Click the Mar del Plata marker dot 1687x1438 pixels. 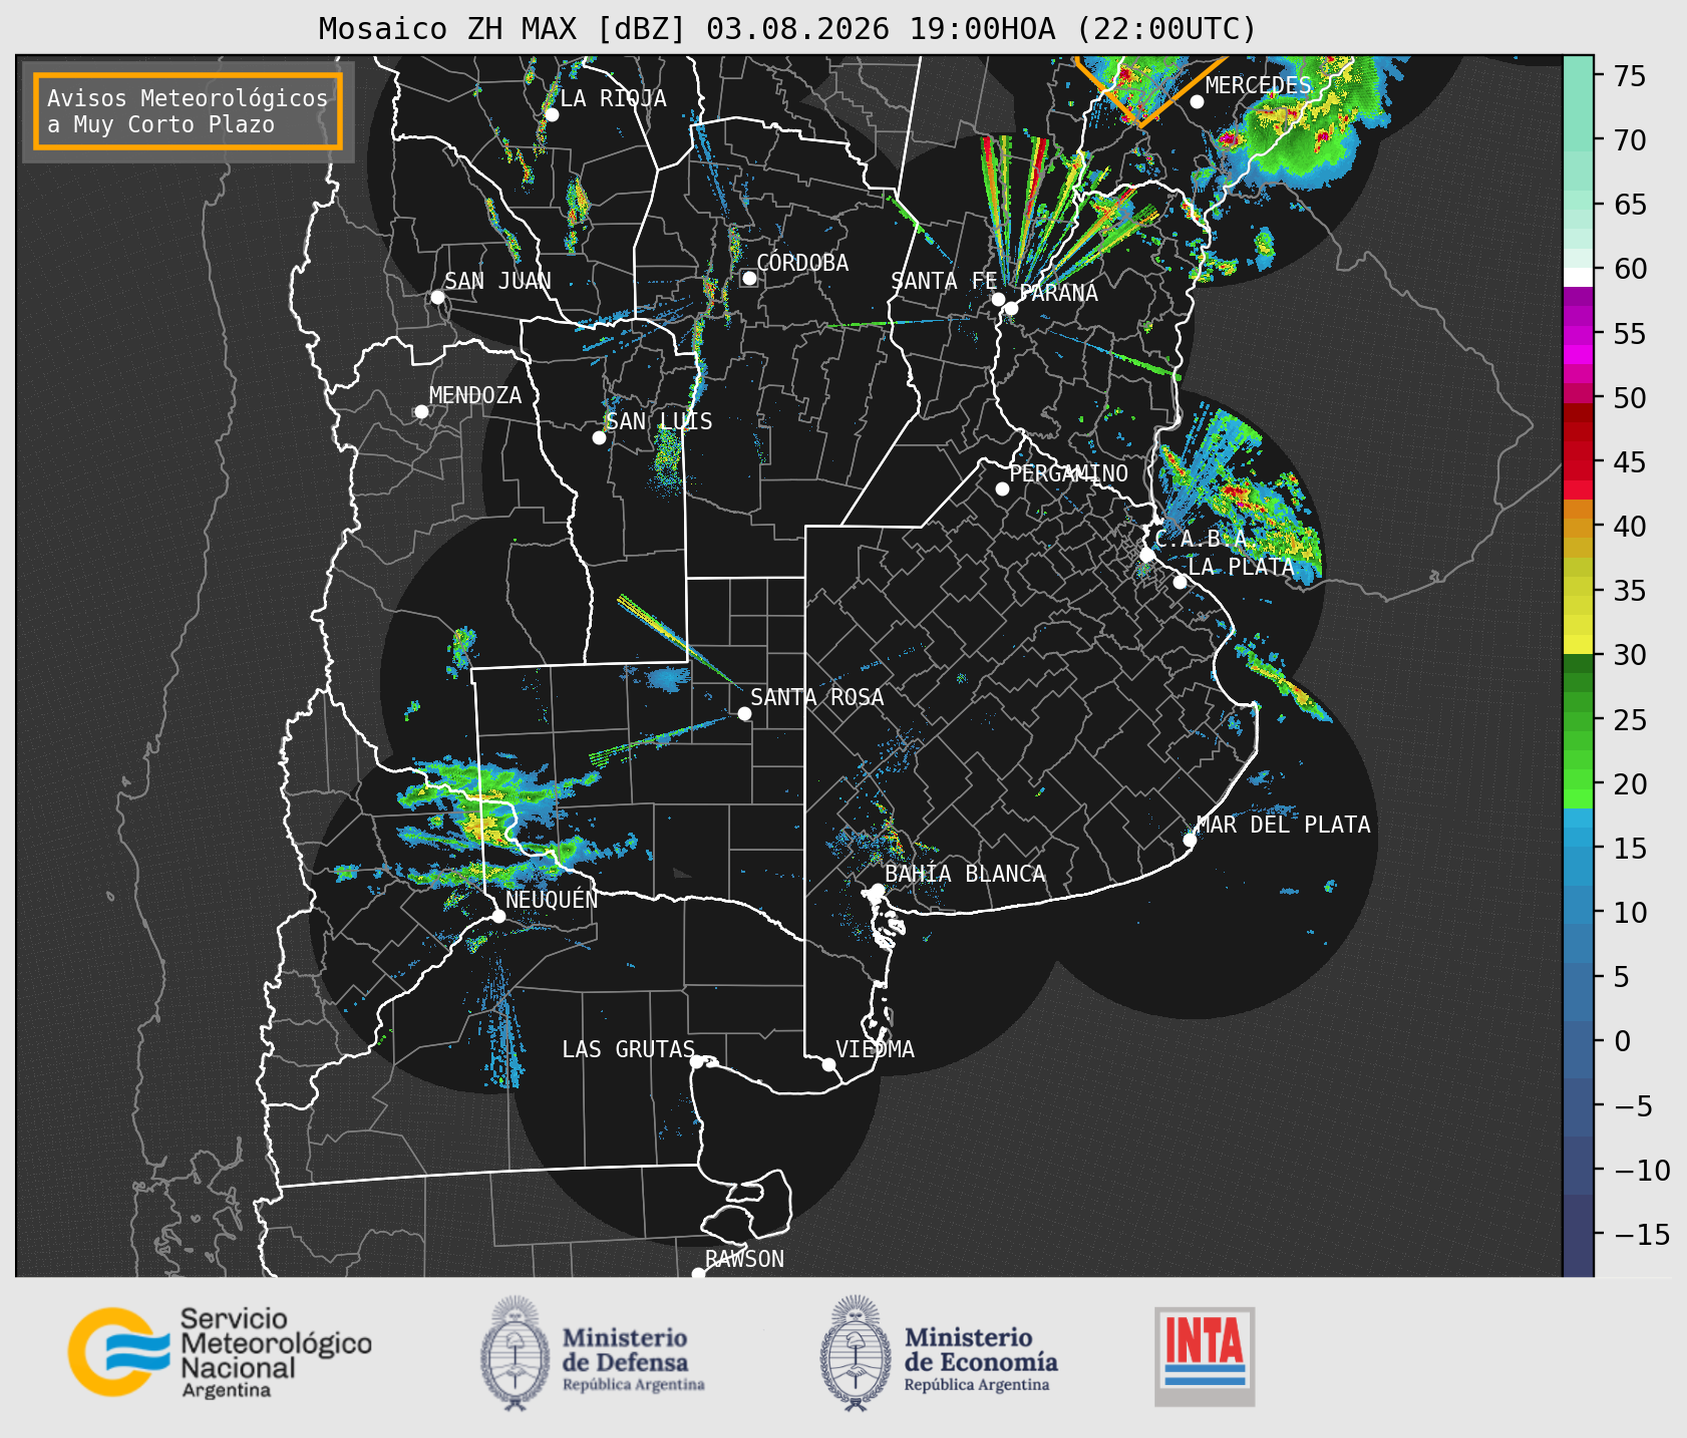(1190, 840)
